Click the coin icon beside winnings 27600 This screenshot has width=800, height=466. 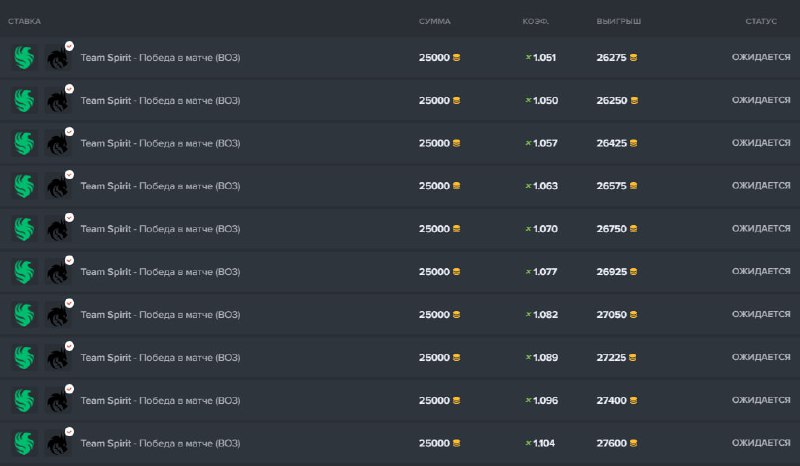click(x=634, y=443)
